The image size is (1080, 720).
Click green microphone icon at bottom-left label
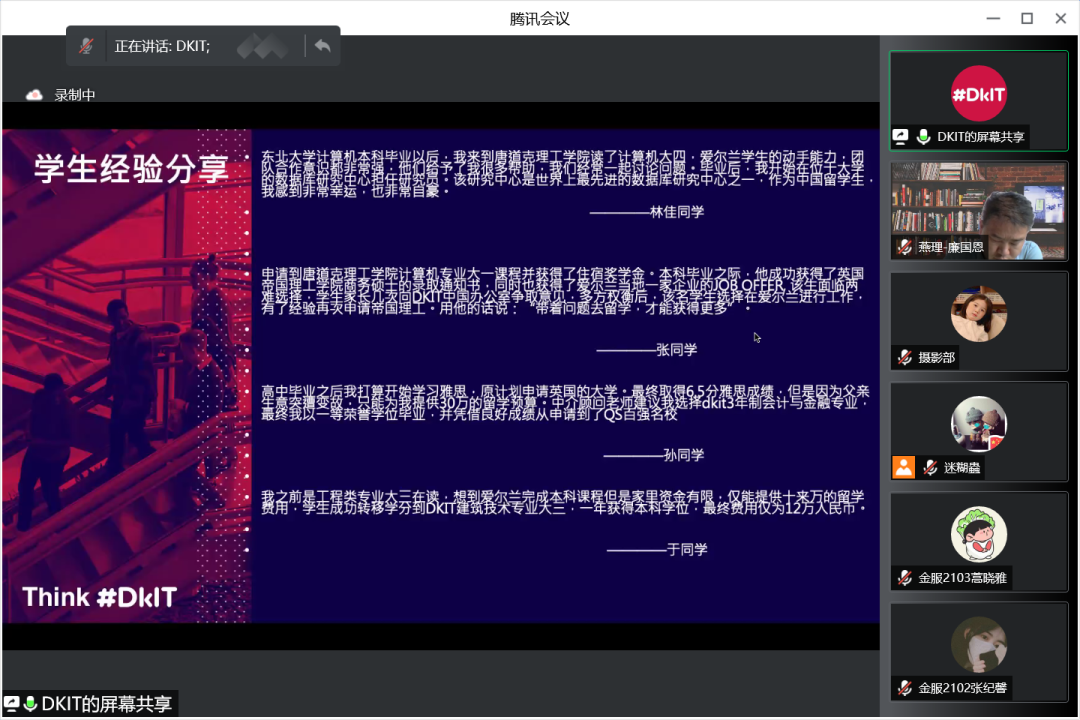pyautogui.click(x=30, y=704)
